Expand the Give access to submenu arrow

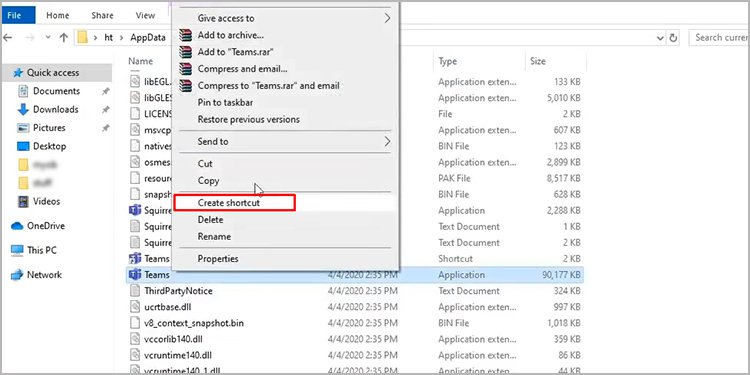(387, 18)
